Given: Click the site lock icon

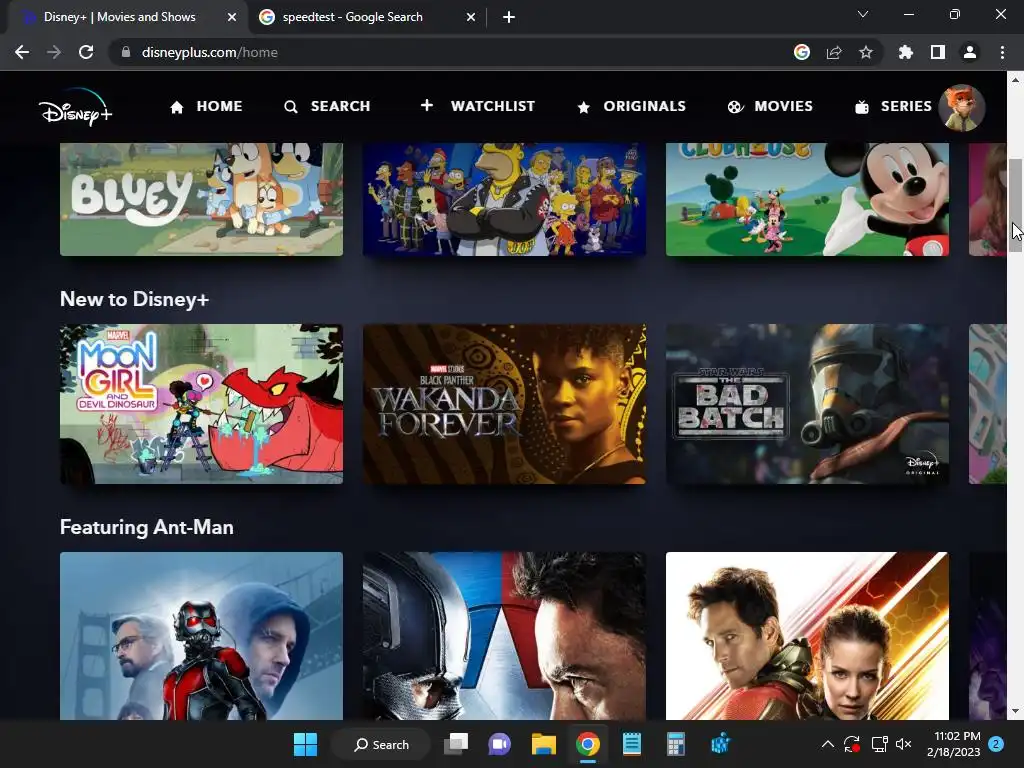Looking at the screenshot, I should pos(126,52).
